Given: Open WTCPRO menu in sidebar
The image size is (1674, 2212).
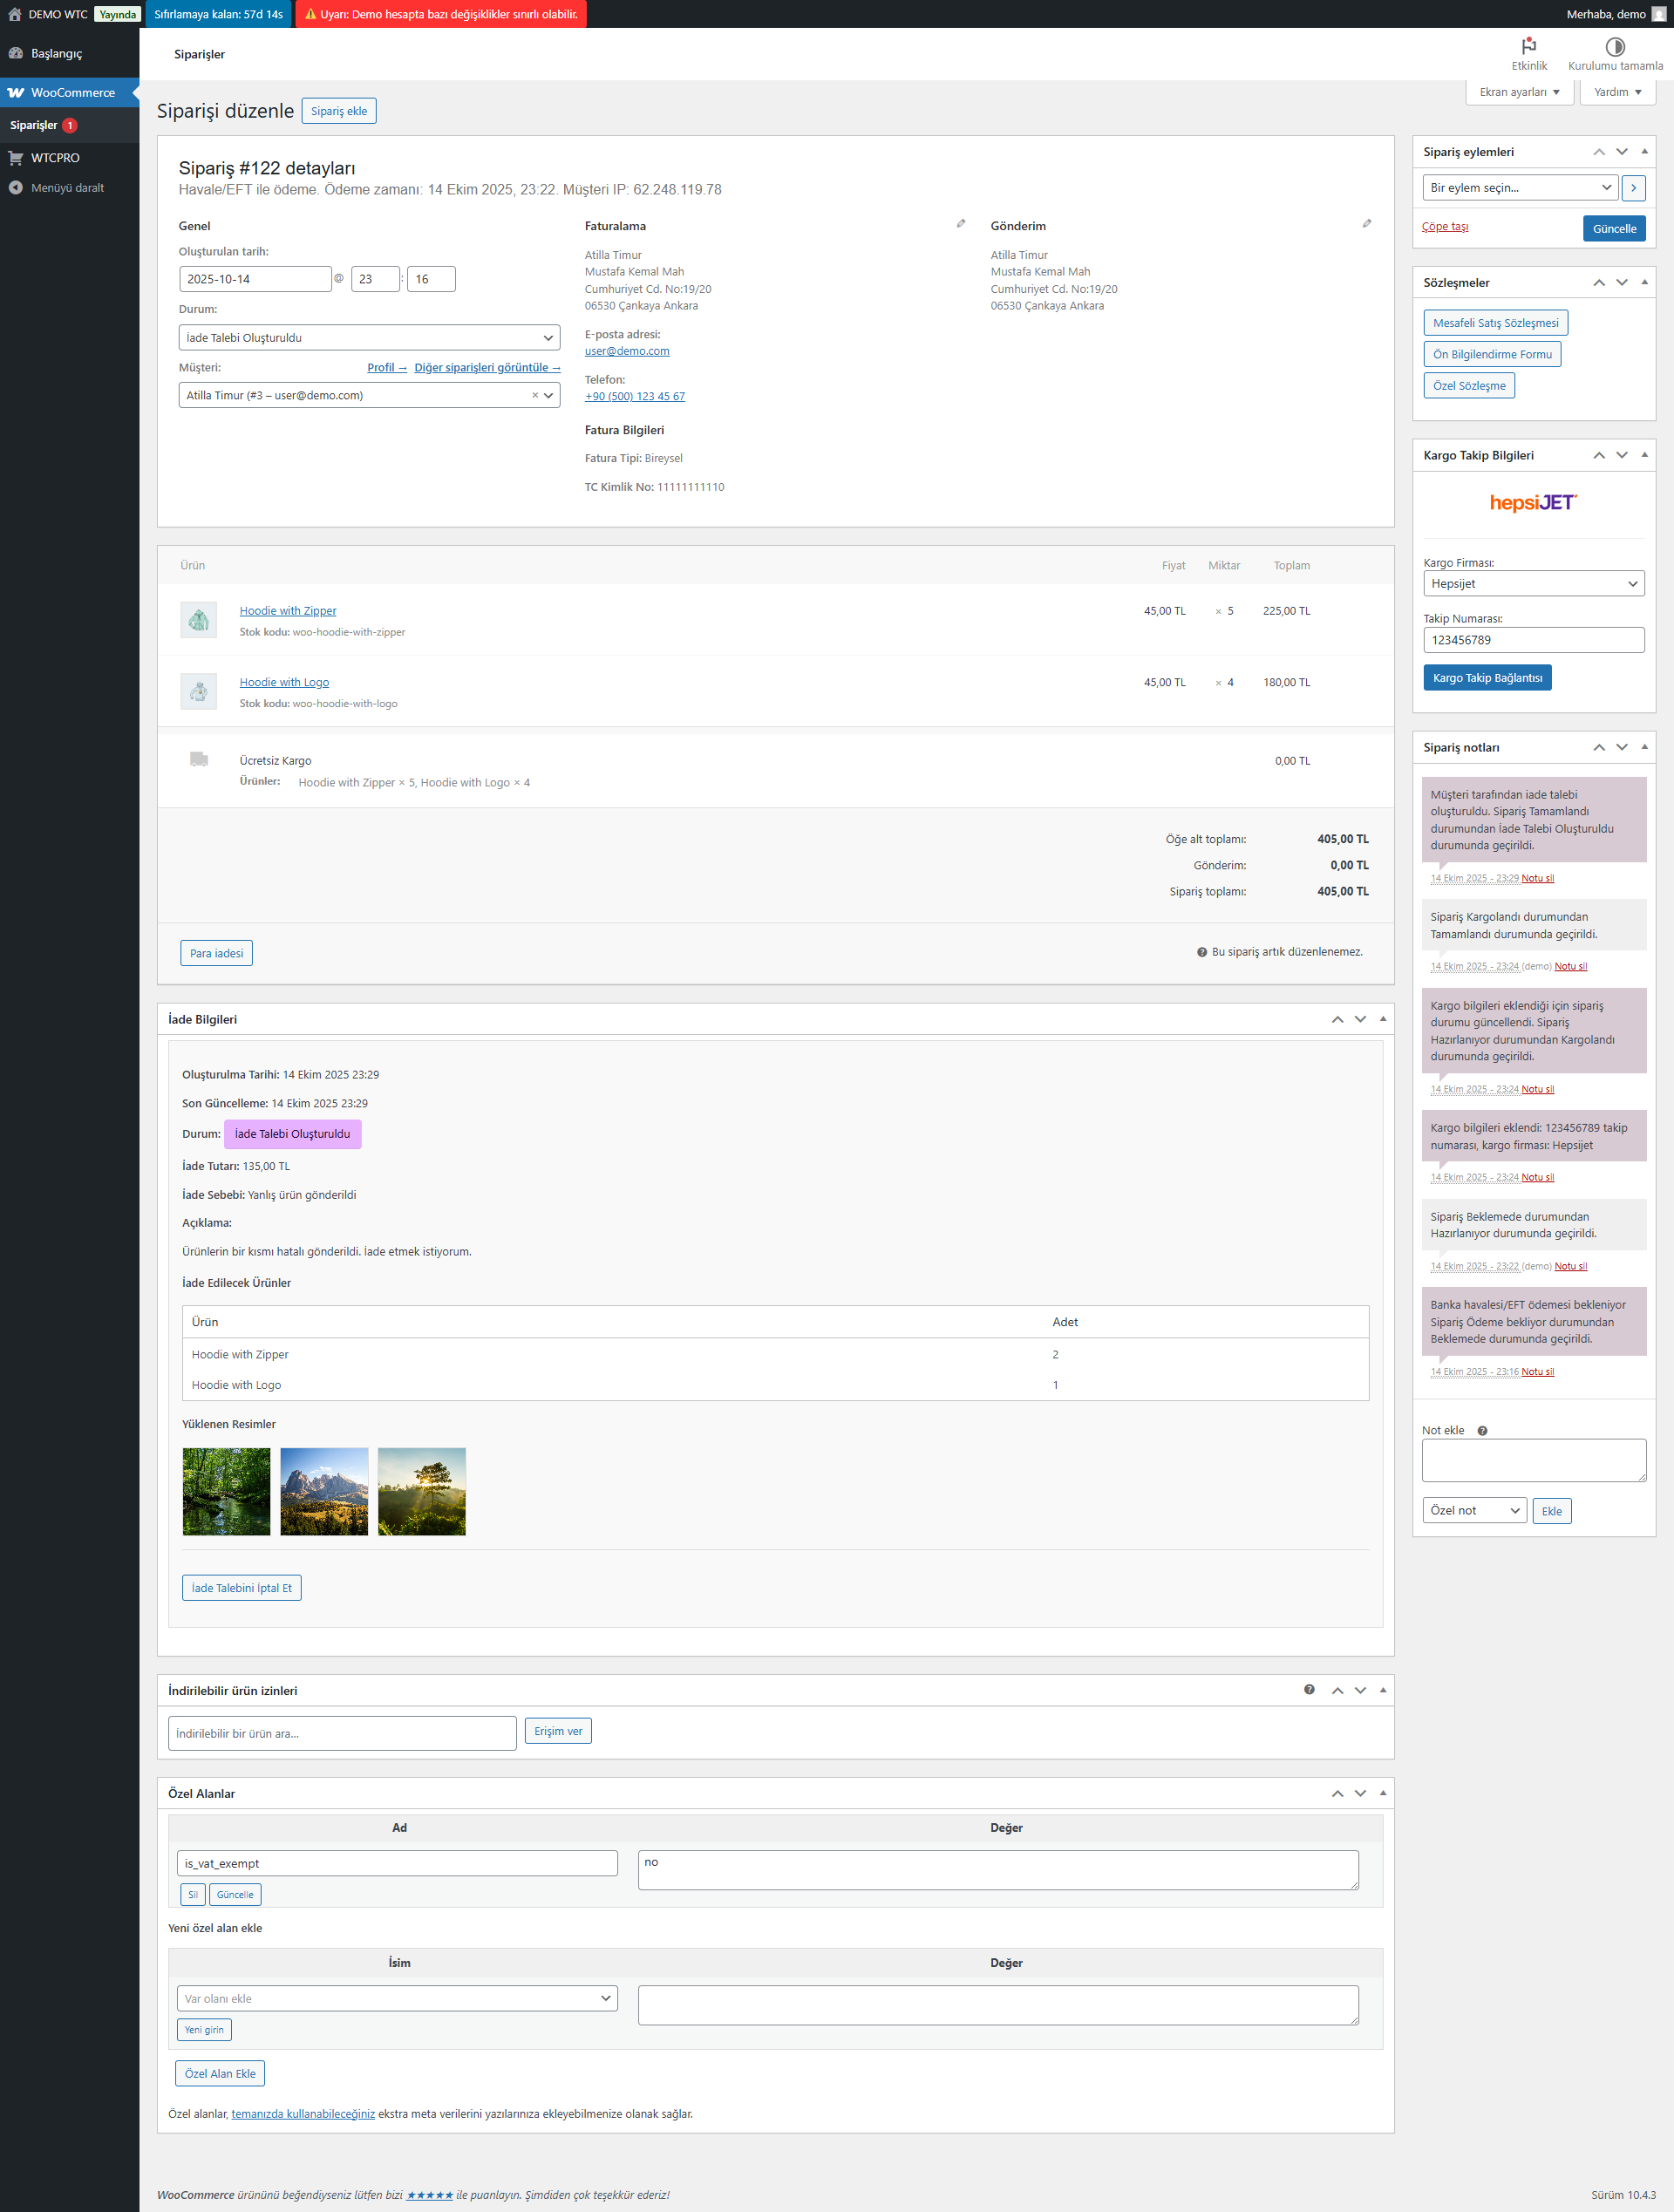Looking at the screenshot, I should 55,158.
